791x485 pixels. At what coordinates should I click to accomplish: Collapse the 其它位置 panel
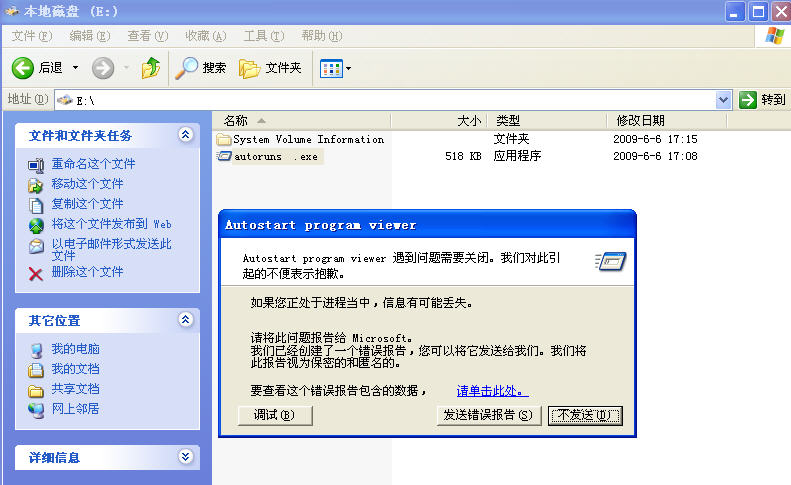[x=186, y=319]
